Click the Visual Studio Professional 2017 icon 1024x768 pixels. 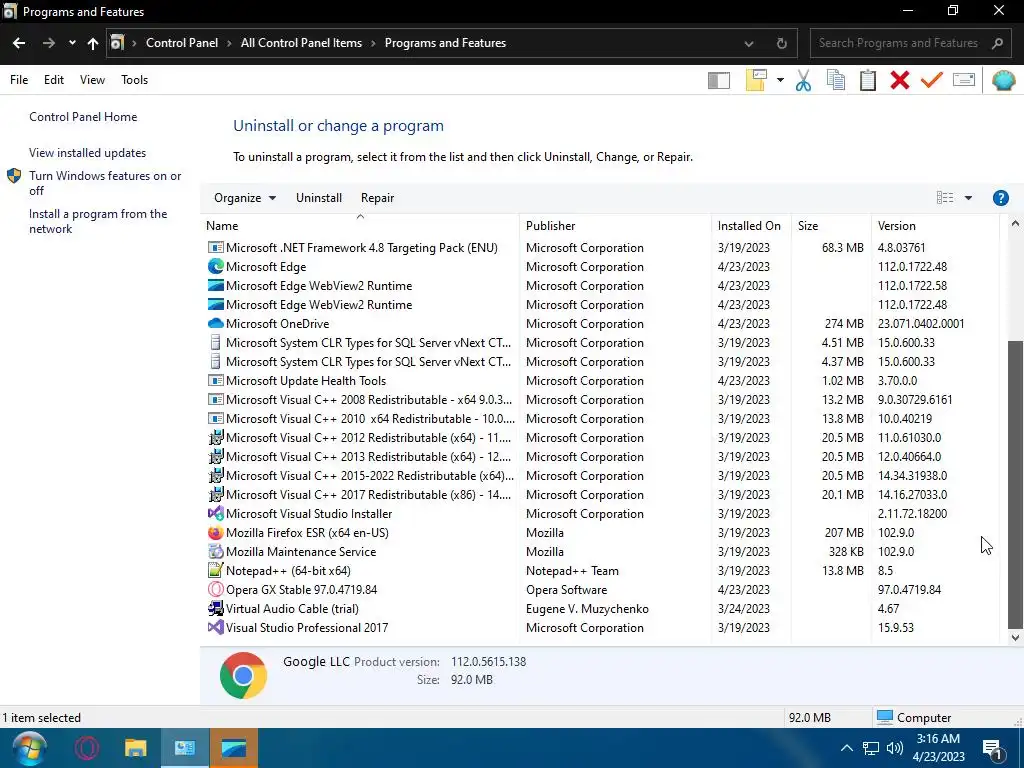point(216,627)
